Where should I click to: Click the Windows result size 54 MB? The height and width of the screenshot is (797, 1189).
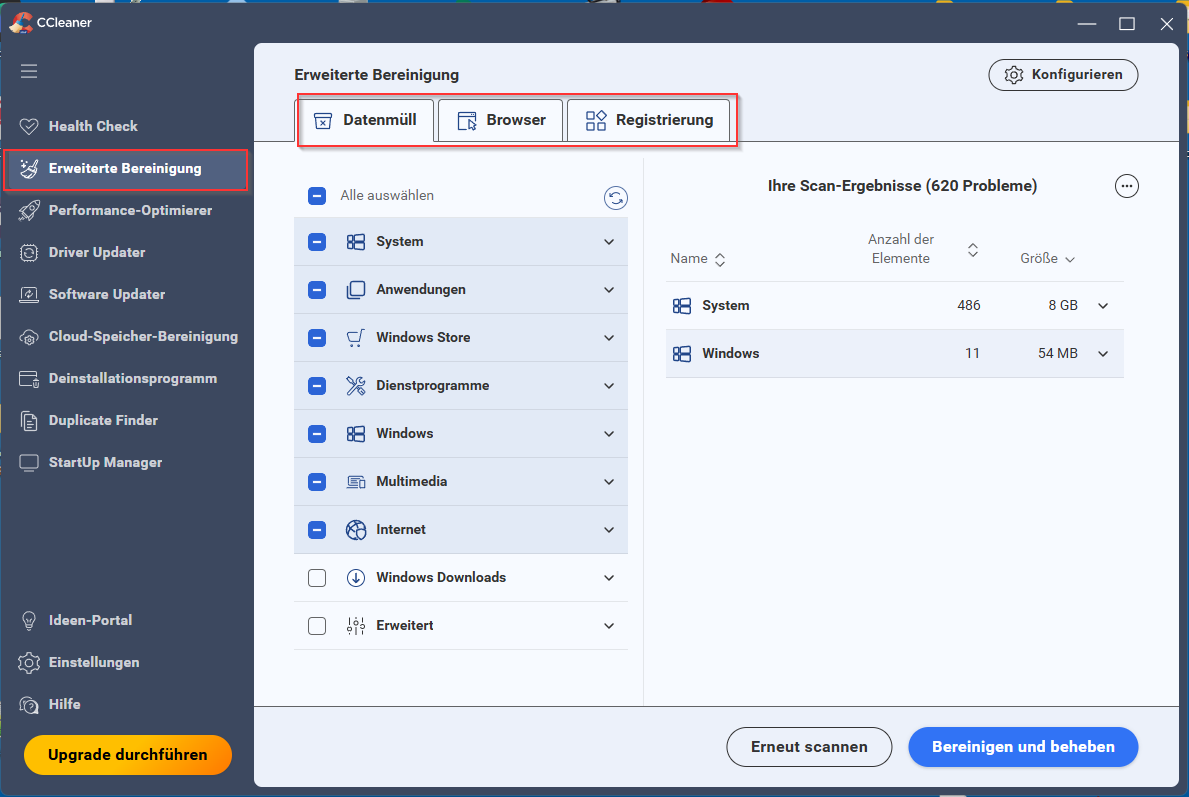click(x=1057, y=353)
